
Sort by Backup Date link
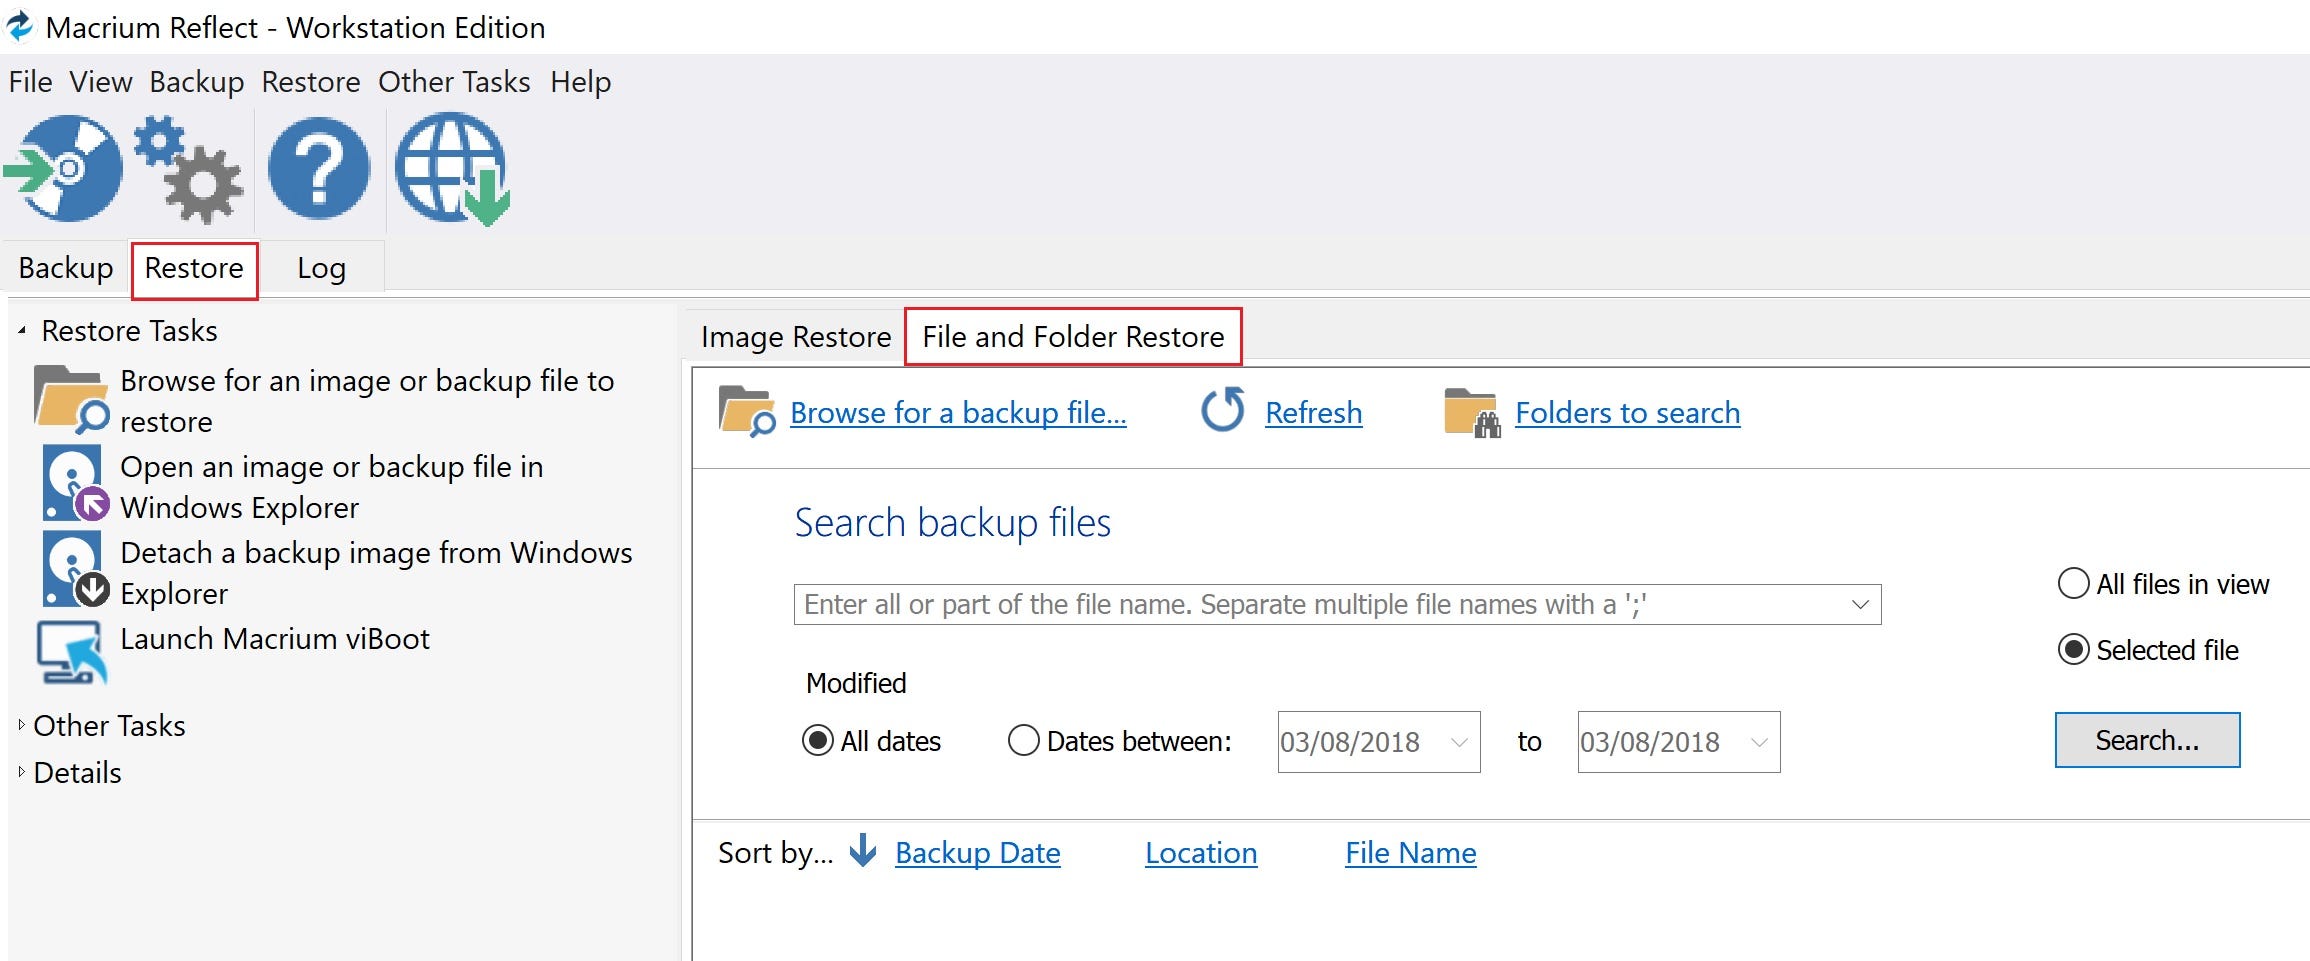(977, 852)
